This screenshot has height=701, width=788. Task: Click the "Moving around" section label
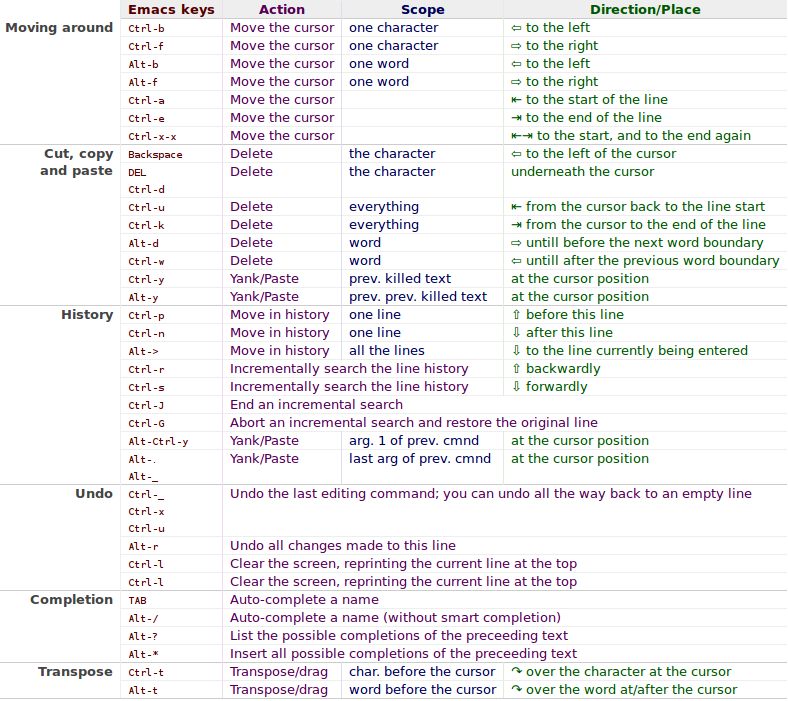pos(59,28)
